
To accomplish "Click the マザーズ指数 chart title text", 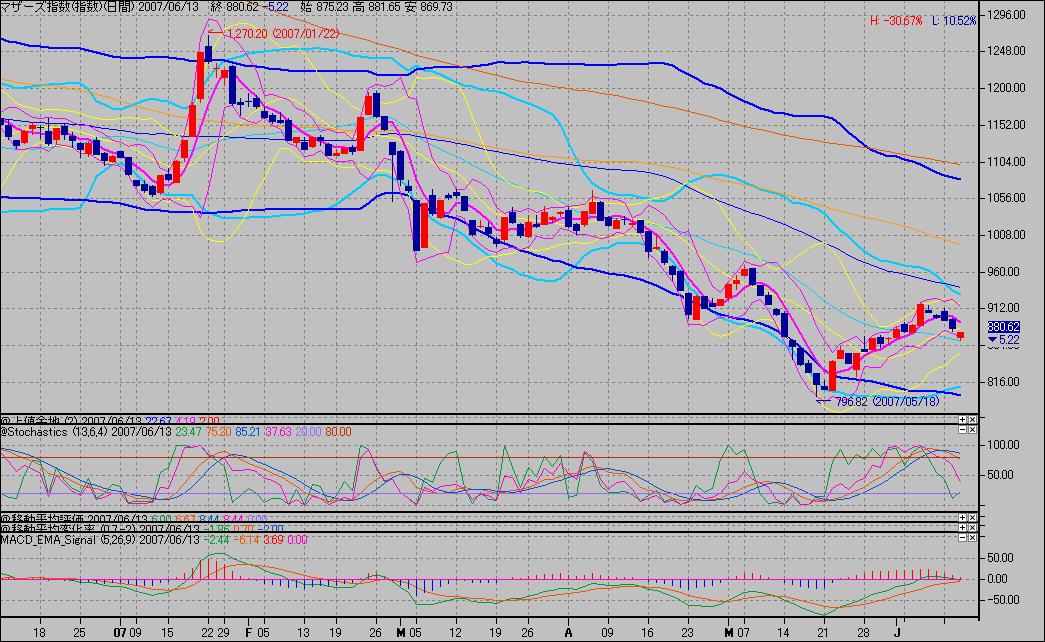I will tap(42, 7).
